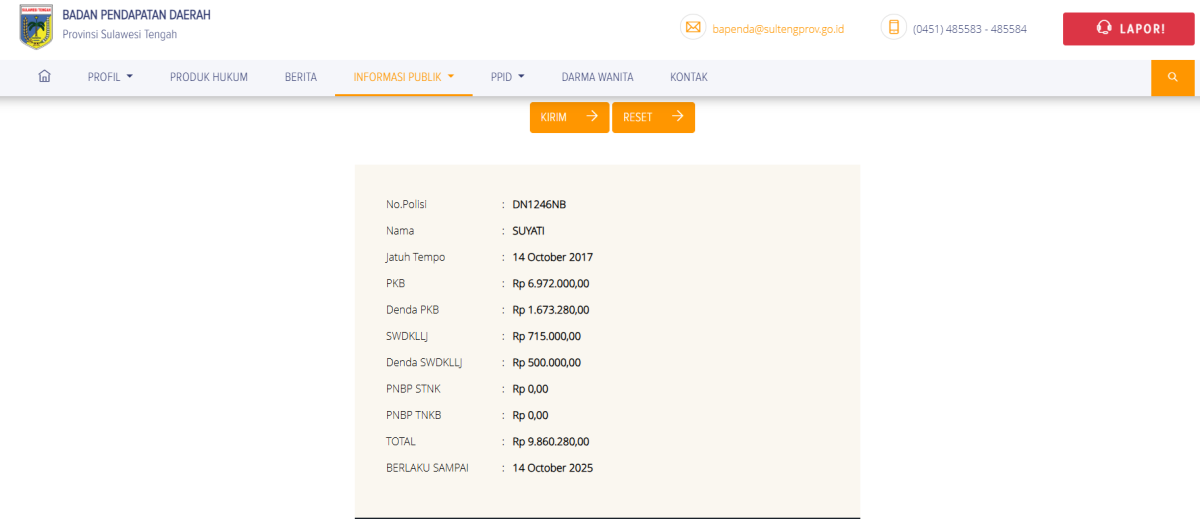Clear the form using RESET
The width and height of the screenshot is (1200, 519).
[653, 117]
